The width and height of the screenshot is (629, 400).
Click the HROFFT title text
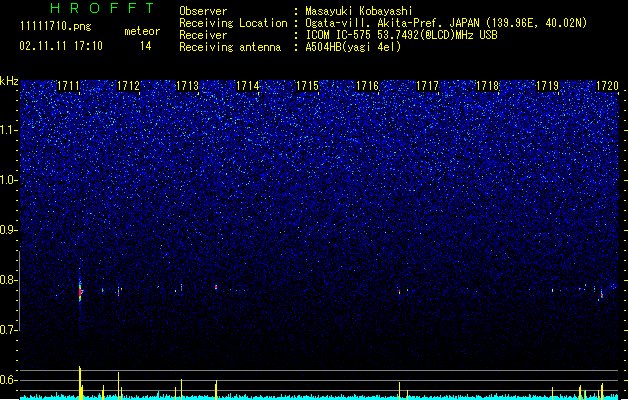[x=103, y=8]
